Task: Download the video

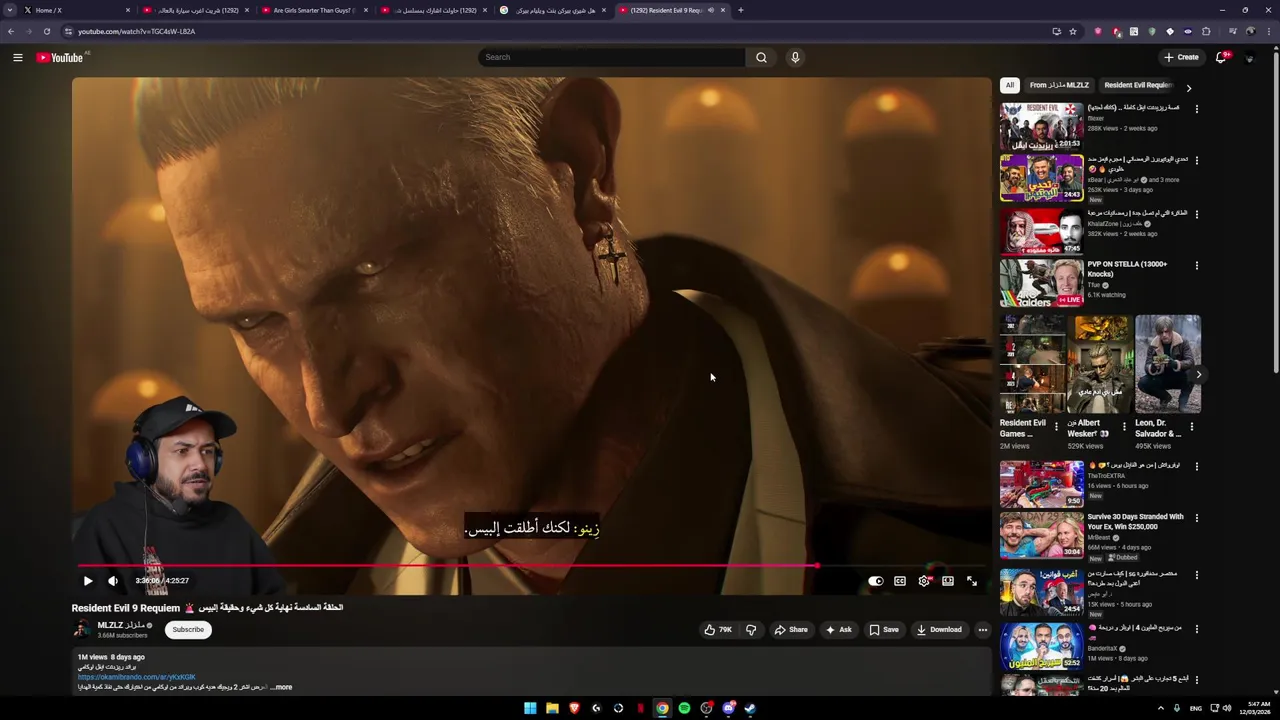Action: pos(939,630)
